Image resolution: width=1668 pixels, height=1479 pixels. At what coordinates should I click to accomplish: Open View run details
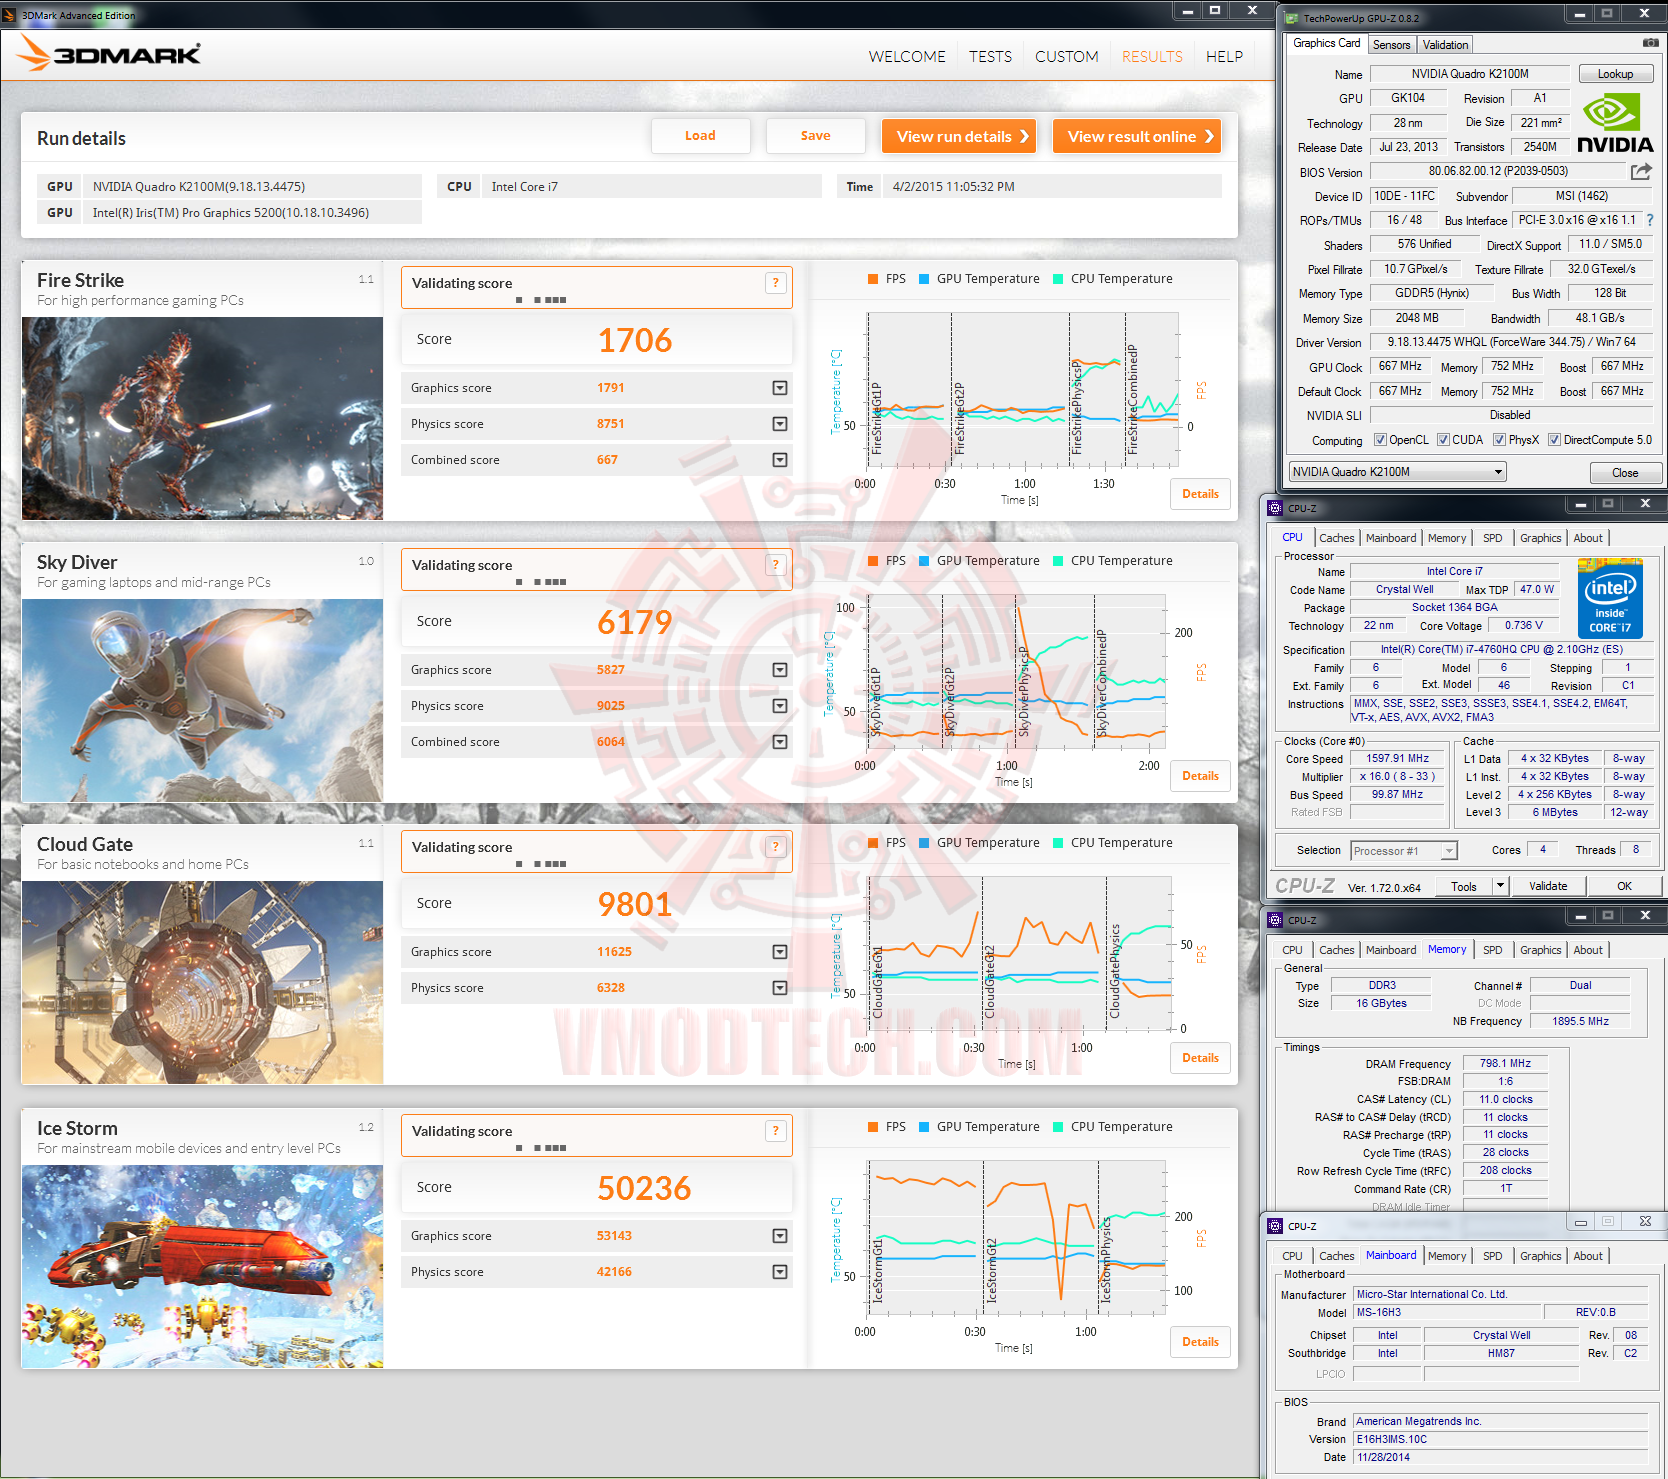959,136
